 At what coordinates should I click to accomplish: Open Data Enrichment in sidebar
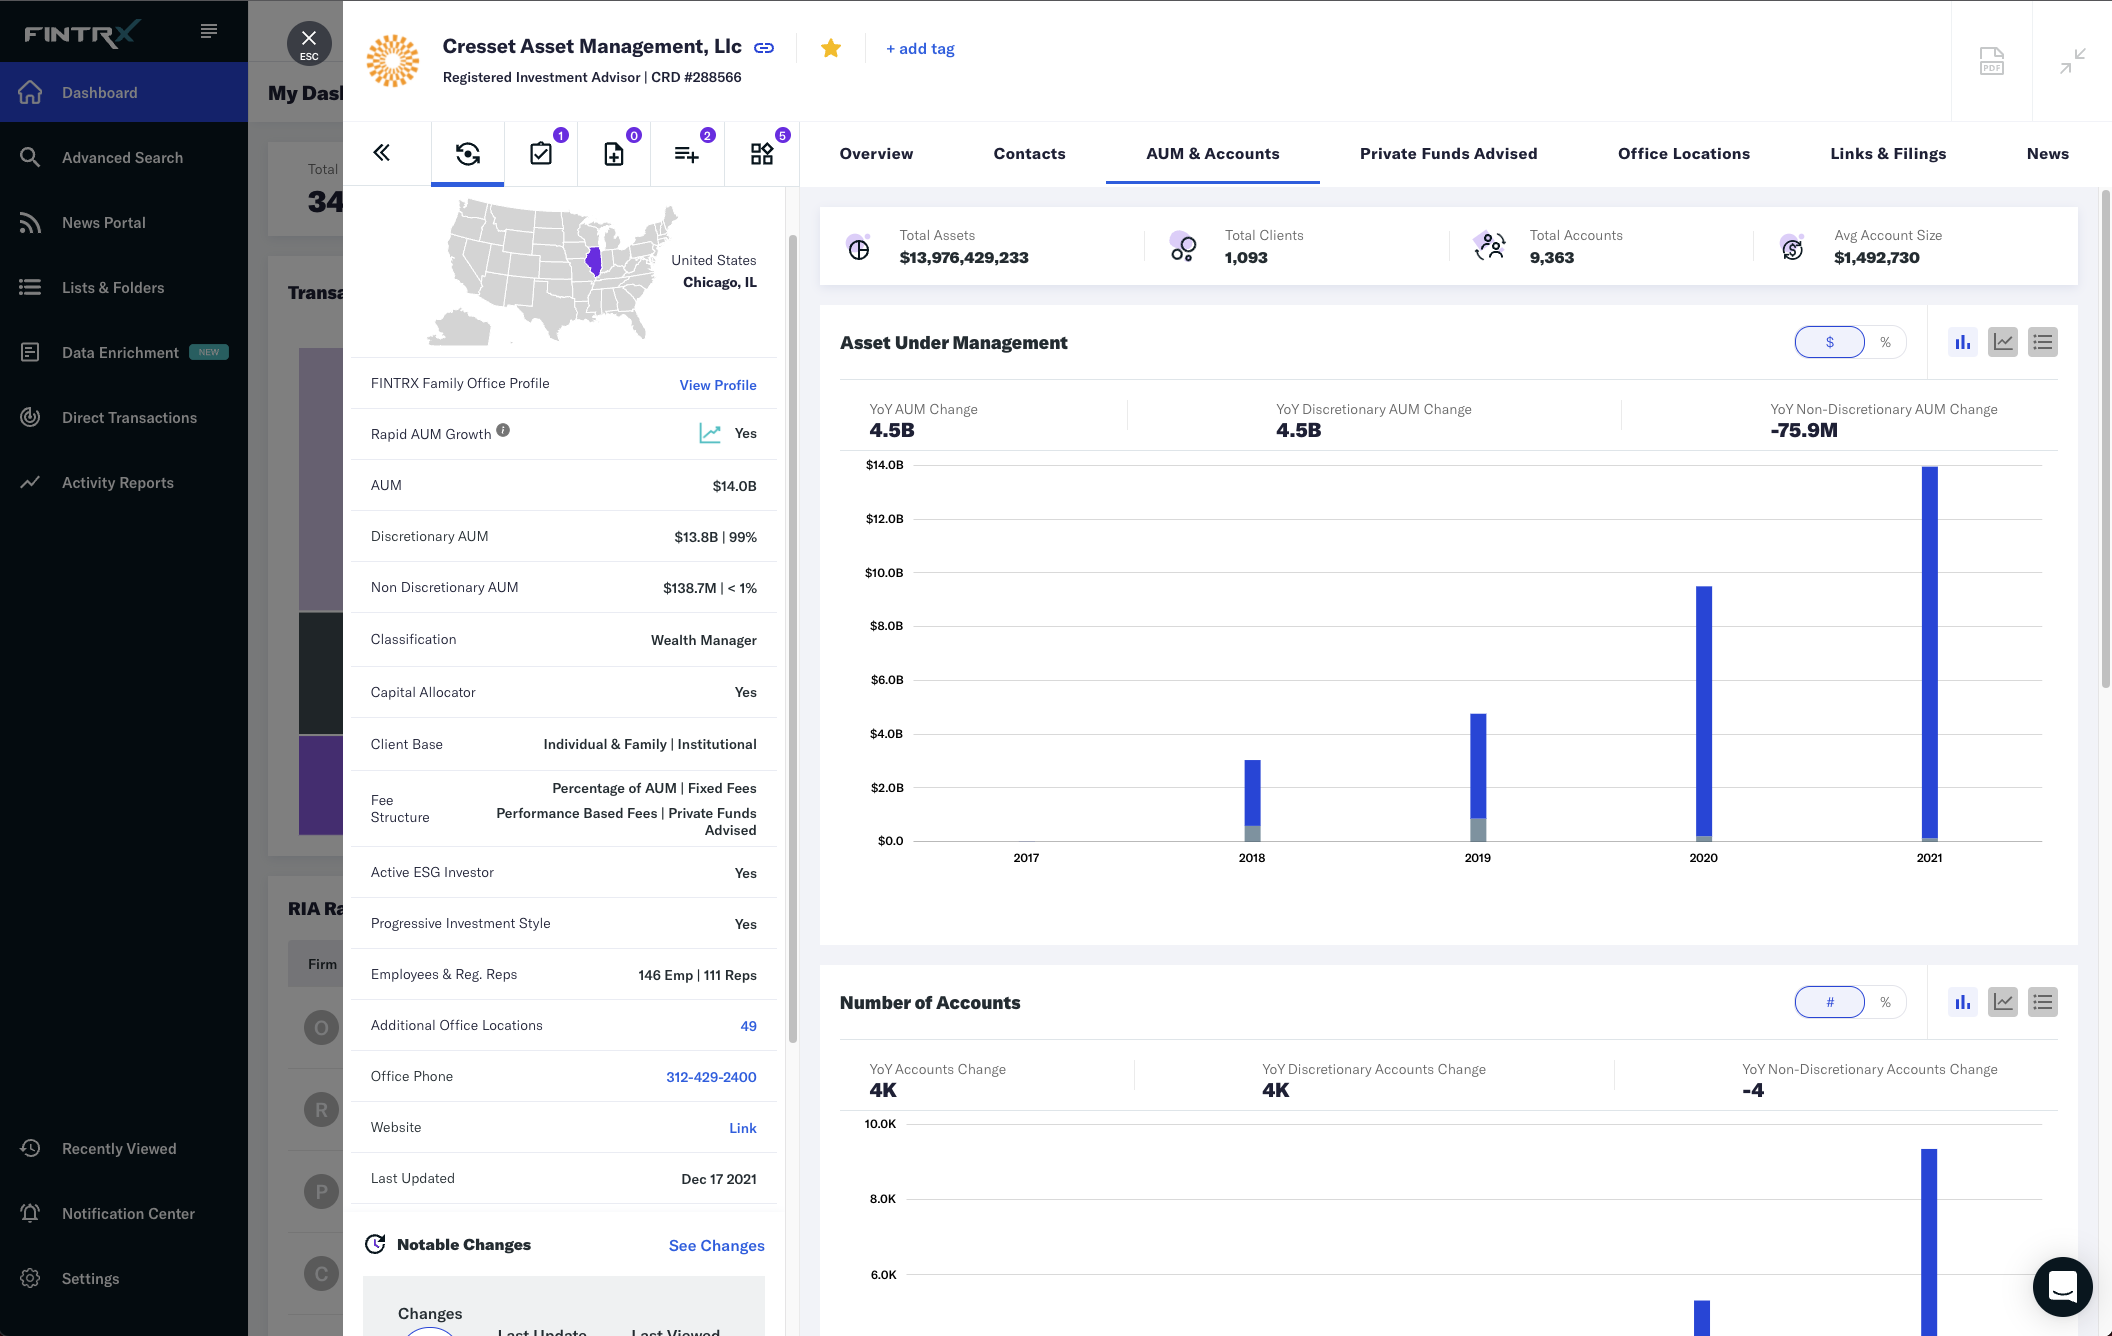124,352
